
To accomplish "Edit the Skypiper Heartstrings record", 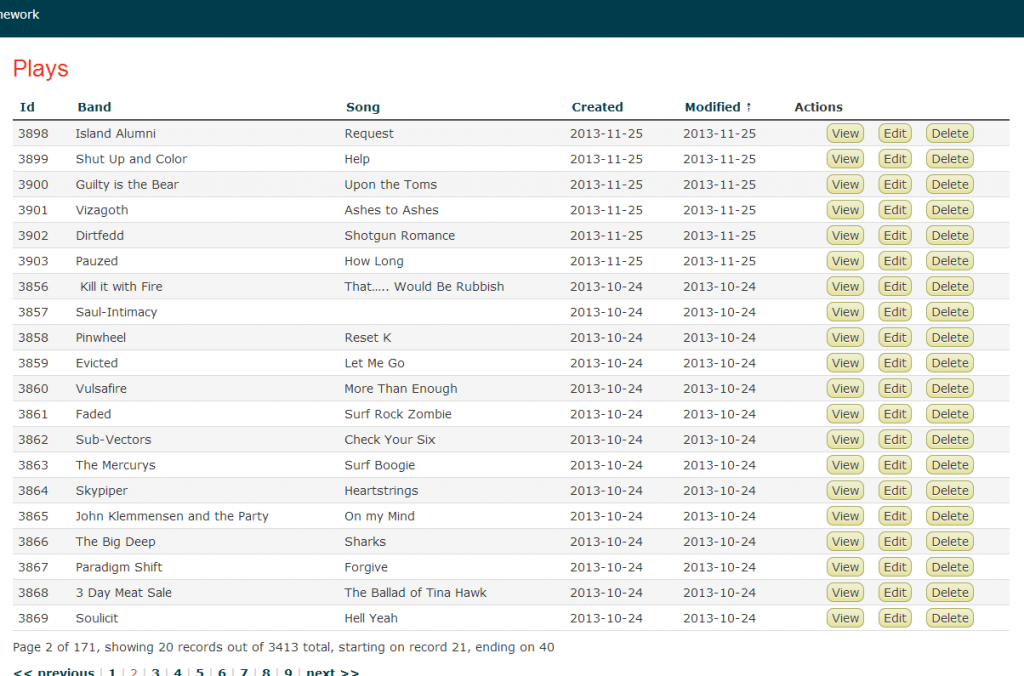I will (894, 491).
